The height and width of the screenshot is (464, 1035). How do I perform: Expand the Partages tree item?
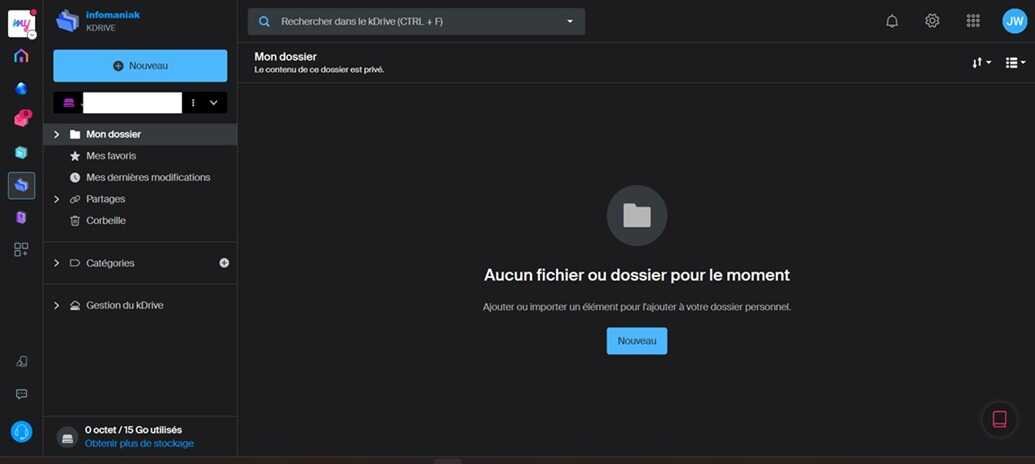point(57,199)
